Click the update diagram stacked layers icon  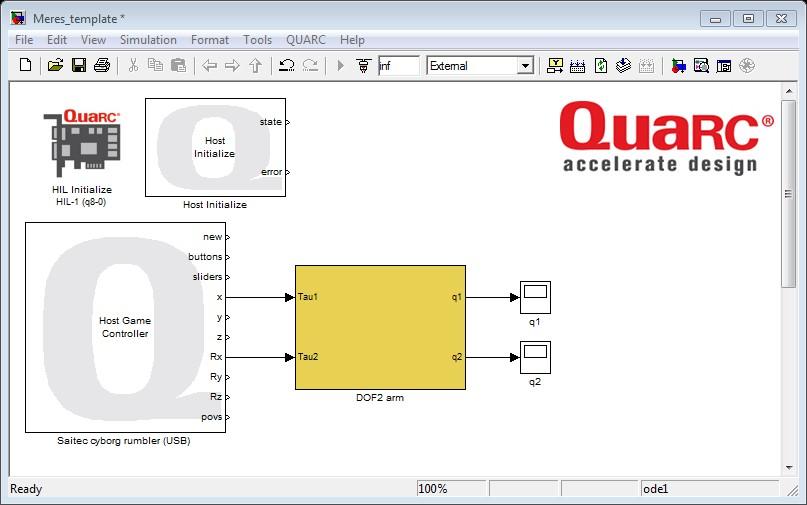pyautogui.click(x=623, y=65)
